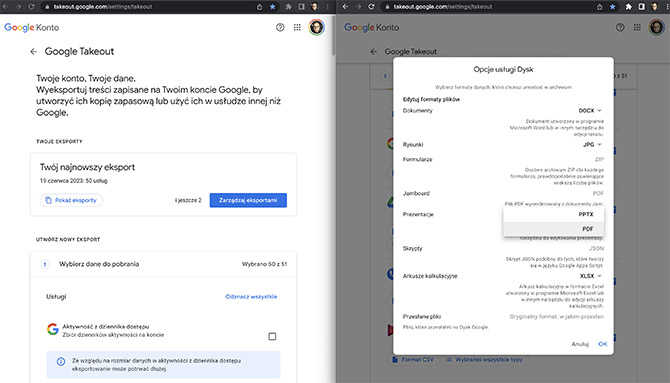Click back arrow in left browser window
This screenshot has height=383, width=670.
click(x=6, y=7)
